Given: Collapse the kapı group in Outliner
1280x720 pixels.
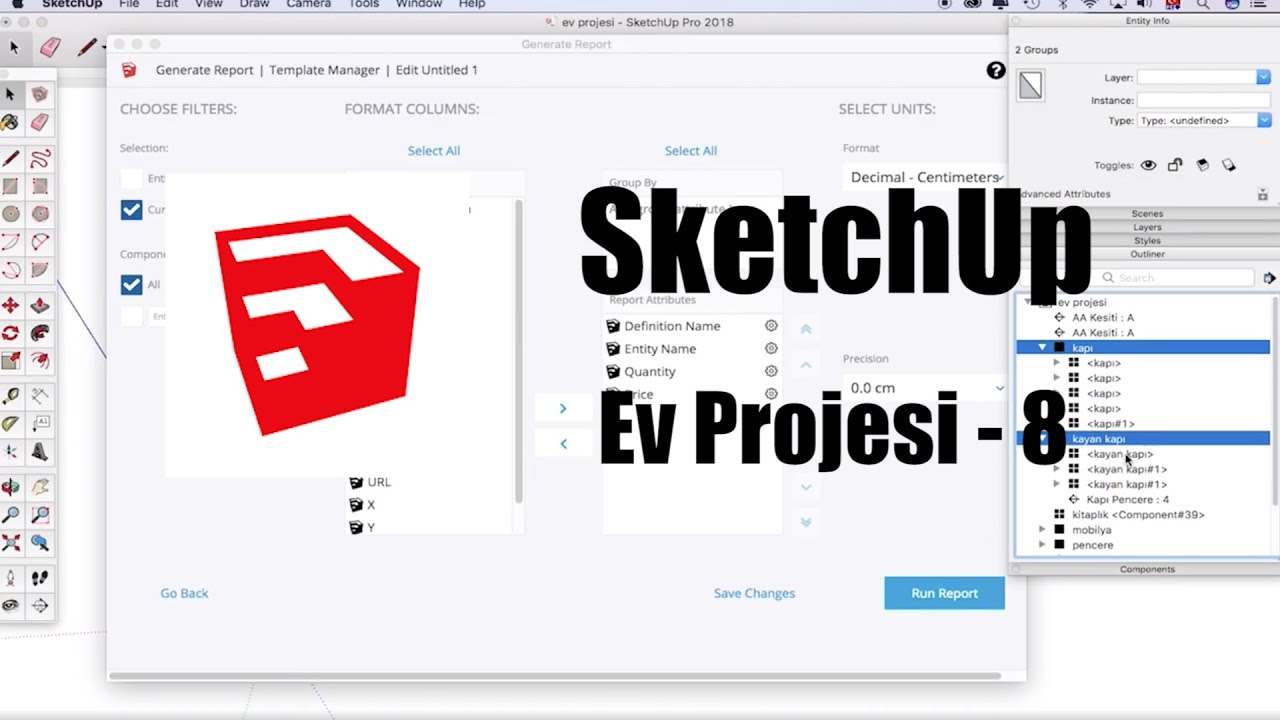Looking at the screenshot, I should pyautogui.click(x=1043, y=348).
